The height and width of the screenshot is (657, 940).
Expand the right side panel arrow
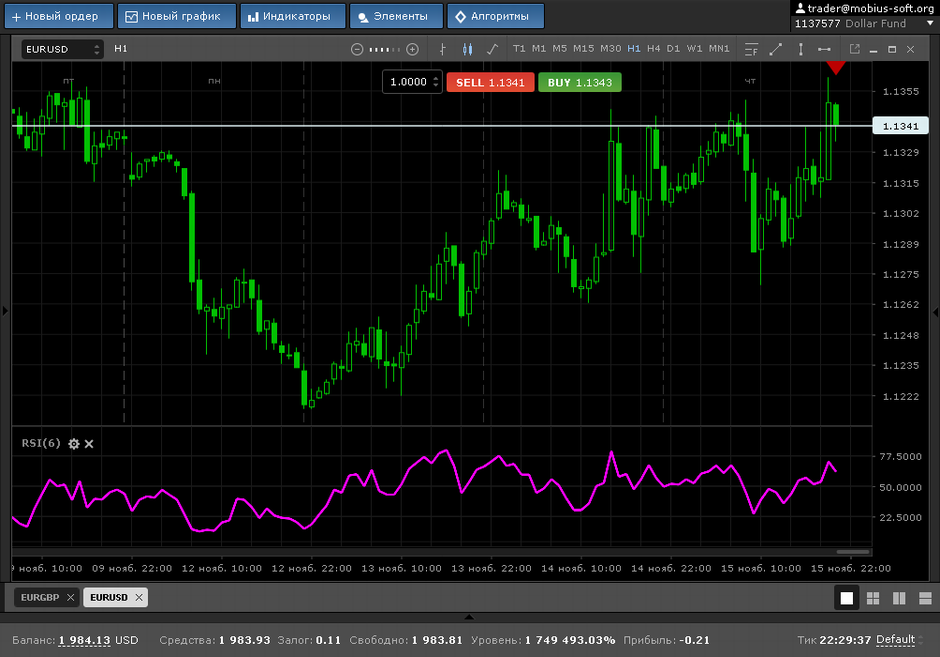(935, 312)
